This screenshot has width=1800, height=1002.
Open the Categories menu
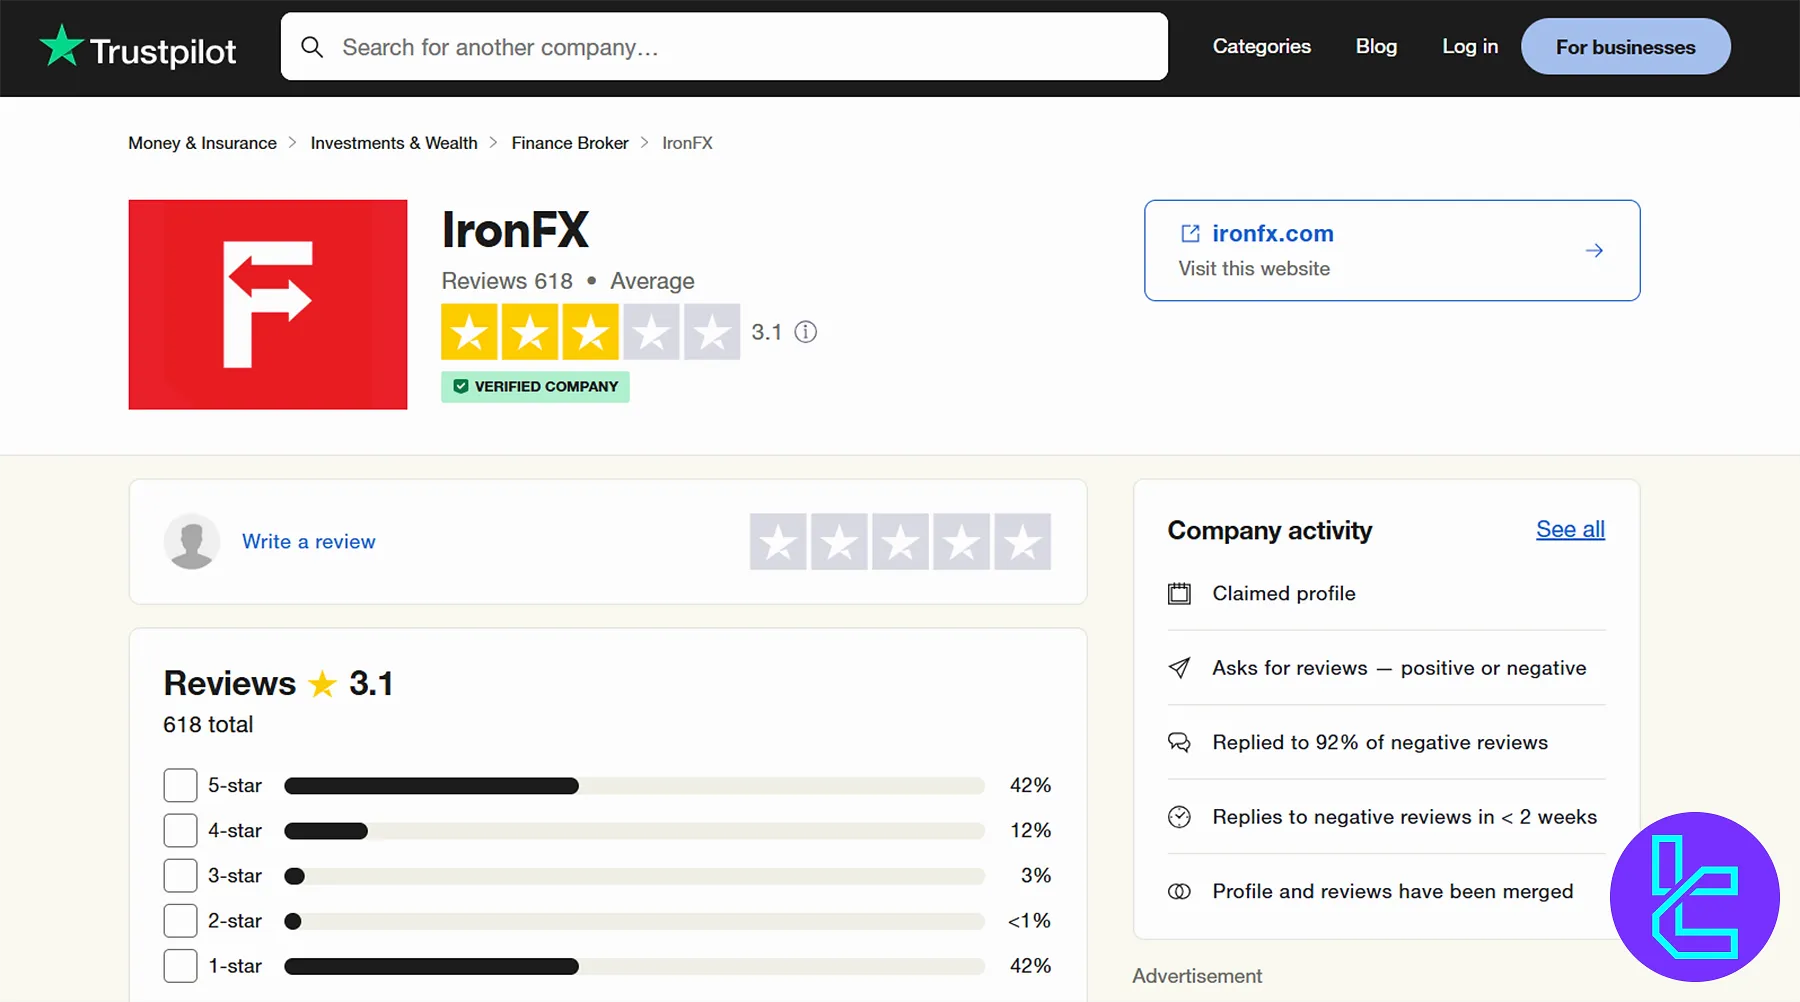pyautogui.click(x=1261, y=47)
